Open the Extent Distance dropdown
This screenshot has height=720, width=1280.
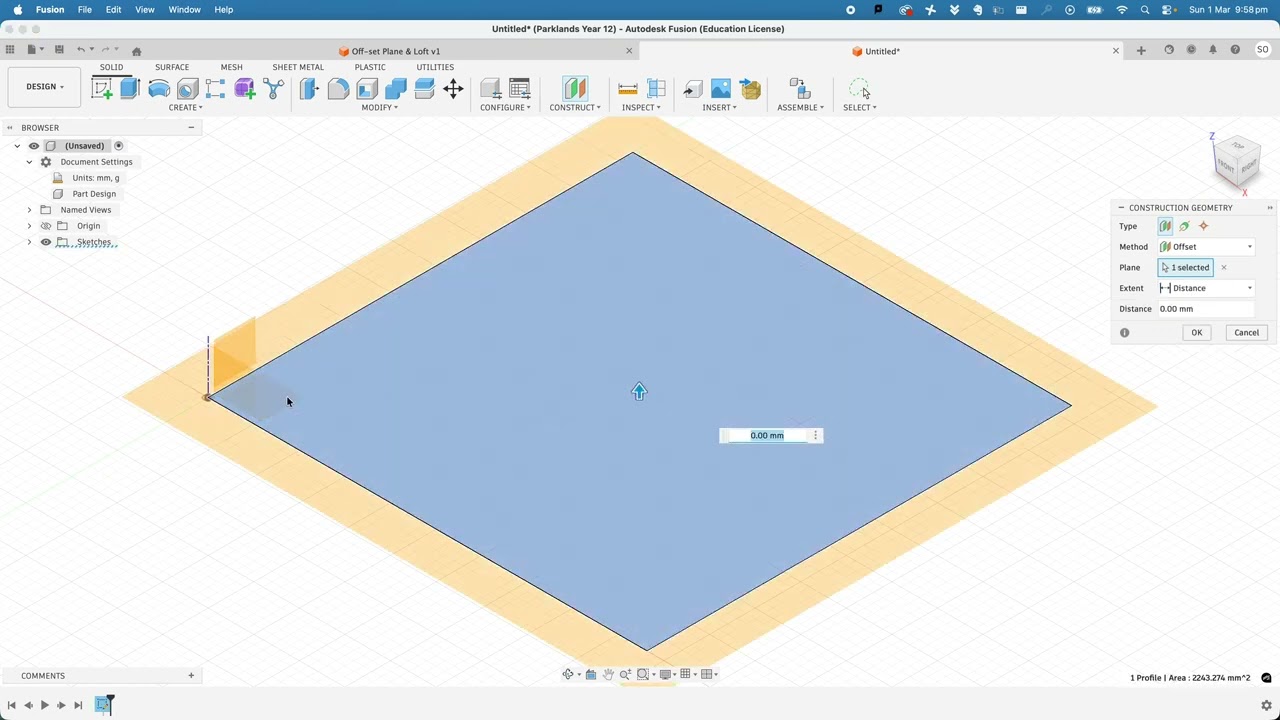(x=1206, y=288)
